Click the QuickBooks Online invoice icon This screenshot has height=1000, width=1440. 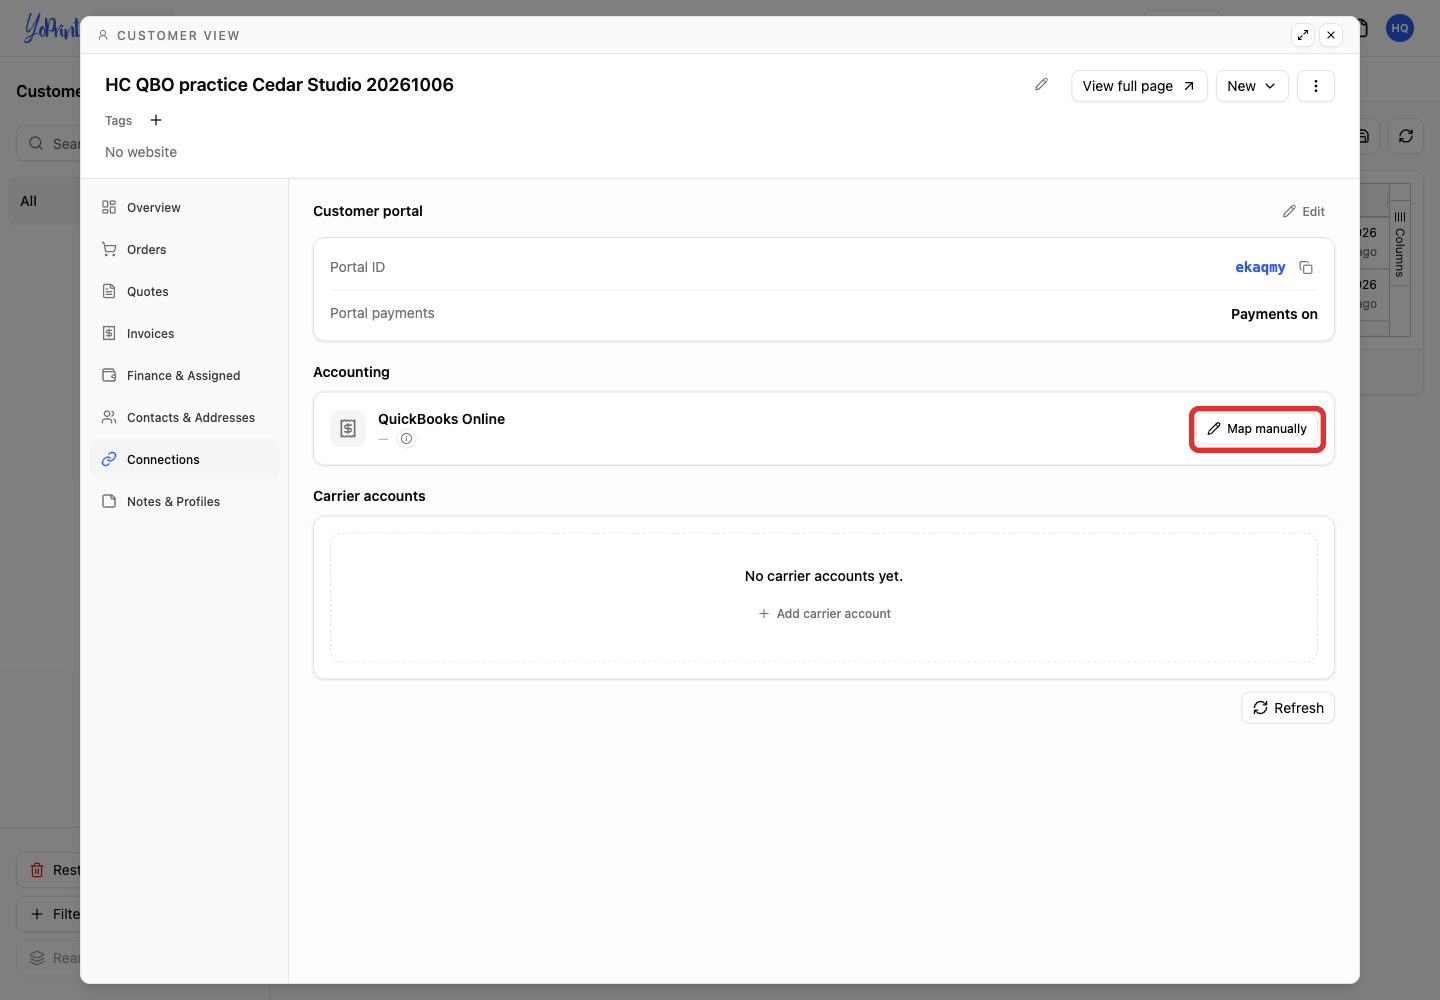coord(348,428)
